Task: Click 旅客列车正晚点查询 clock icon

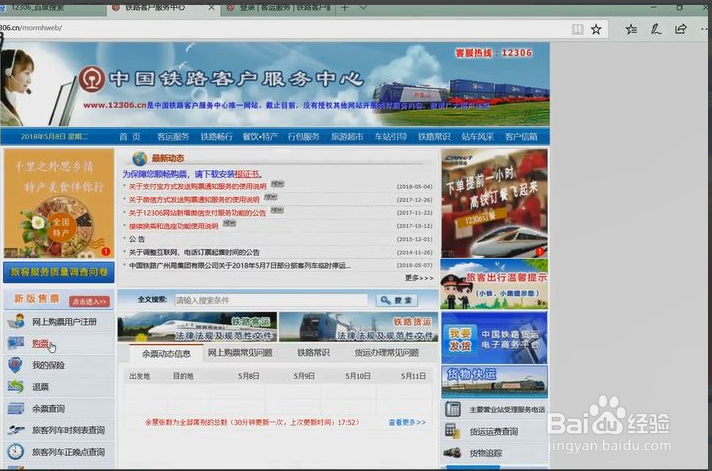Action: [x=15, y=451]
